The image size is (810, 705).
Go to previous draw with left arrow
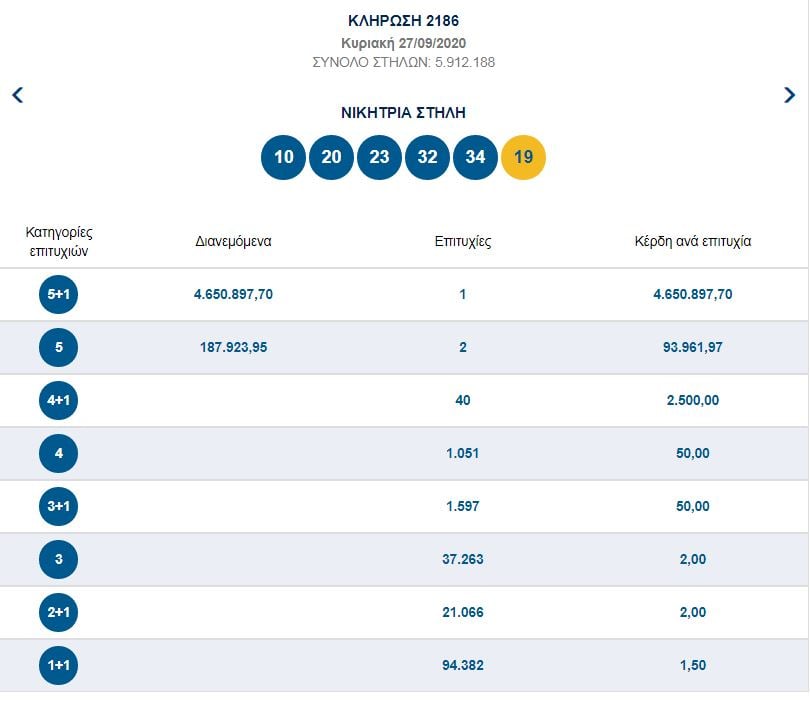pyautogui.click(x=17, y=95)
